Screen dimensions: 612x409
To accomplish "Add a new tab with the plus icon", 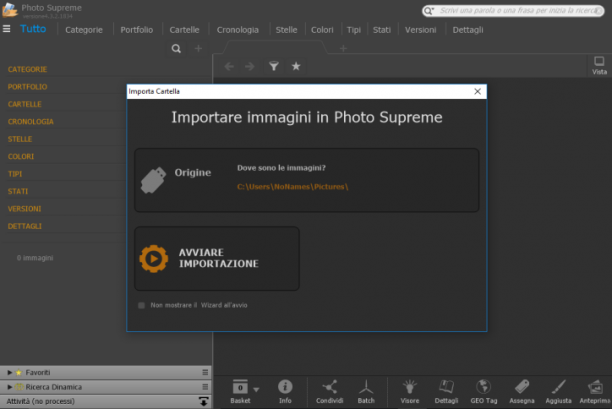I will (x=343, y=48).
